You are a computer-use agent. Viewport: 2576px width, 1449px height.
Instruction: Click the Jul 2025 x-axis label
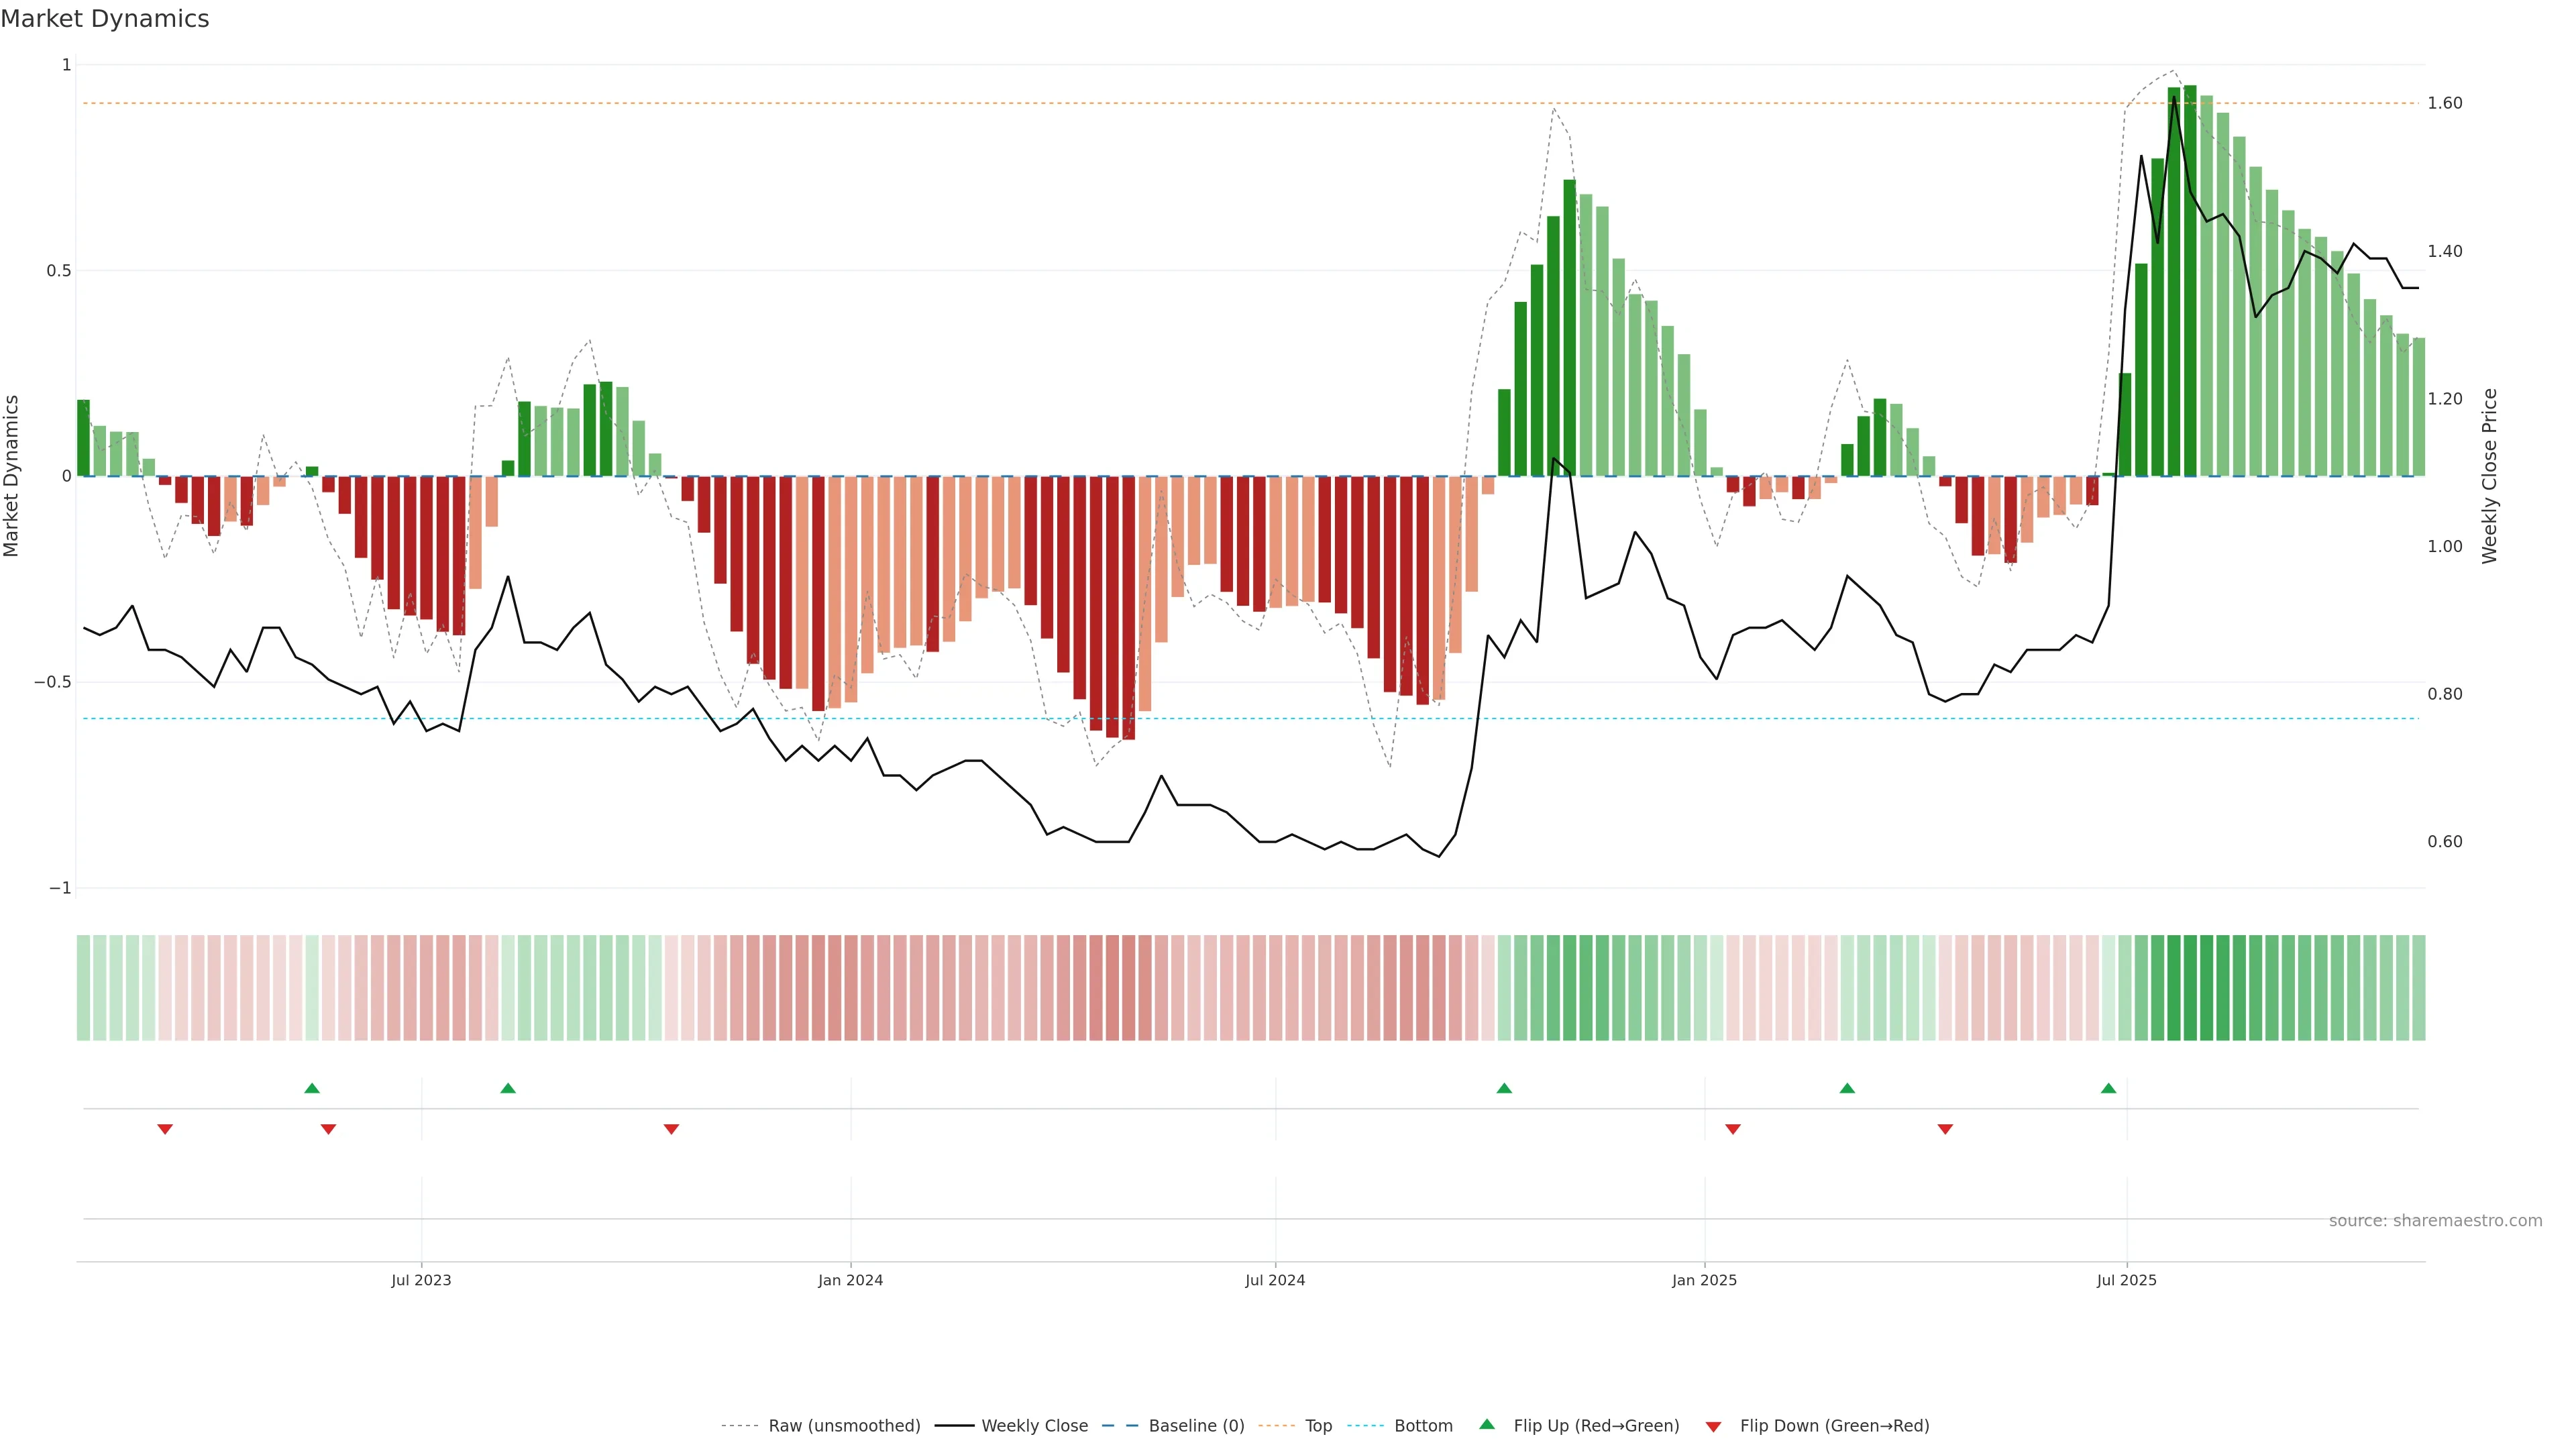[2126, 1280]
